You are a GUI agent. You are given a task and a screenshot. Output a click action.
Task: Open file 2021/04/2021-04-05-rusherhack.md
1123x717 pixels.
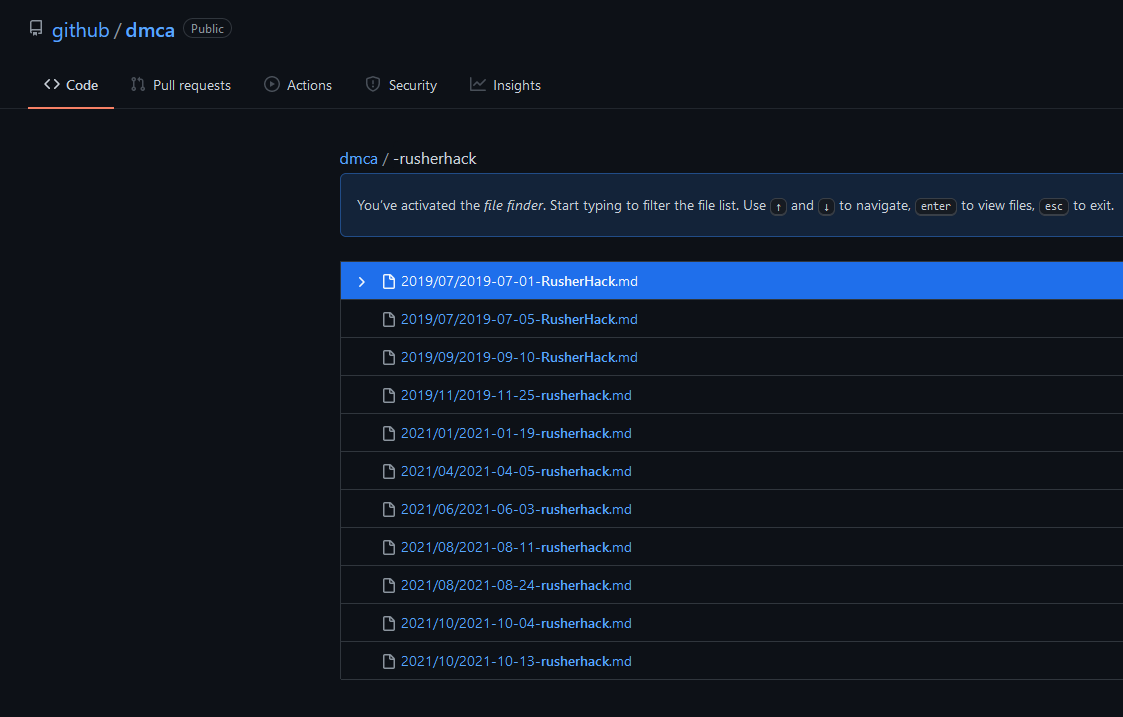(516, 471)
